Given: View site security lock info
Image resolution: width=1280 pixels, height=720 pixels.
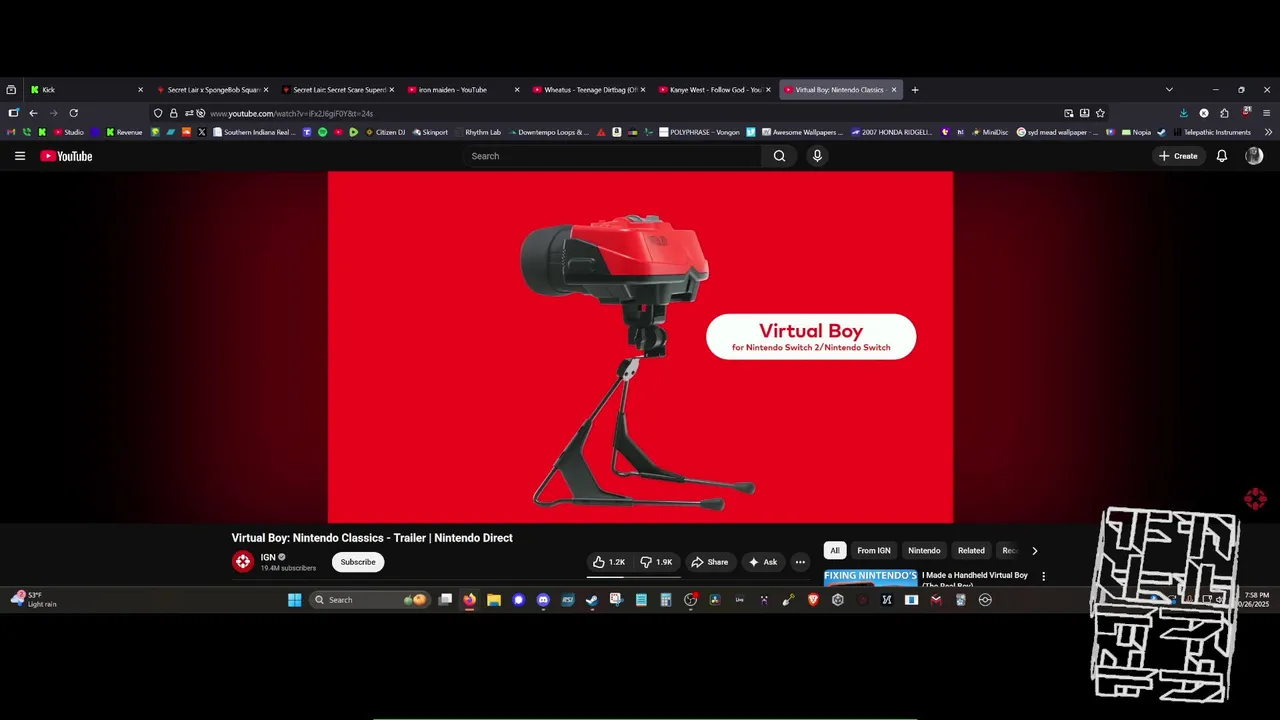Looking at the screenshot, I should pyautogui.click(x=173, y=113).
